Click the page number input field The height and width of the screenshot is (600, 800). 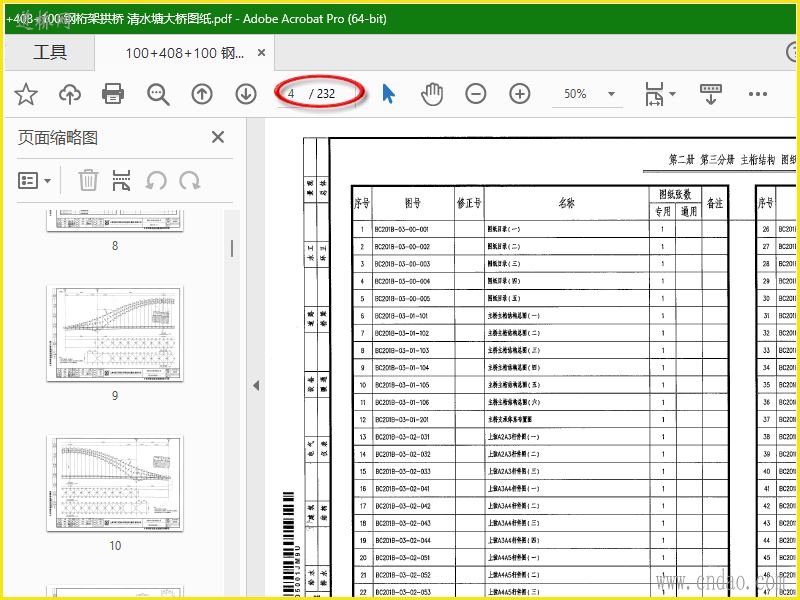(x=293, y=94)
